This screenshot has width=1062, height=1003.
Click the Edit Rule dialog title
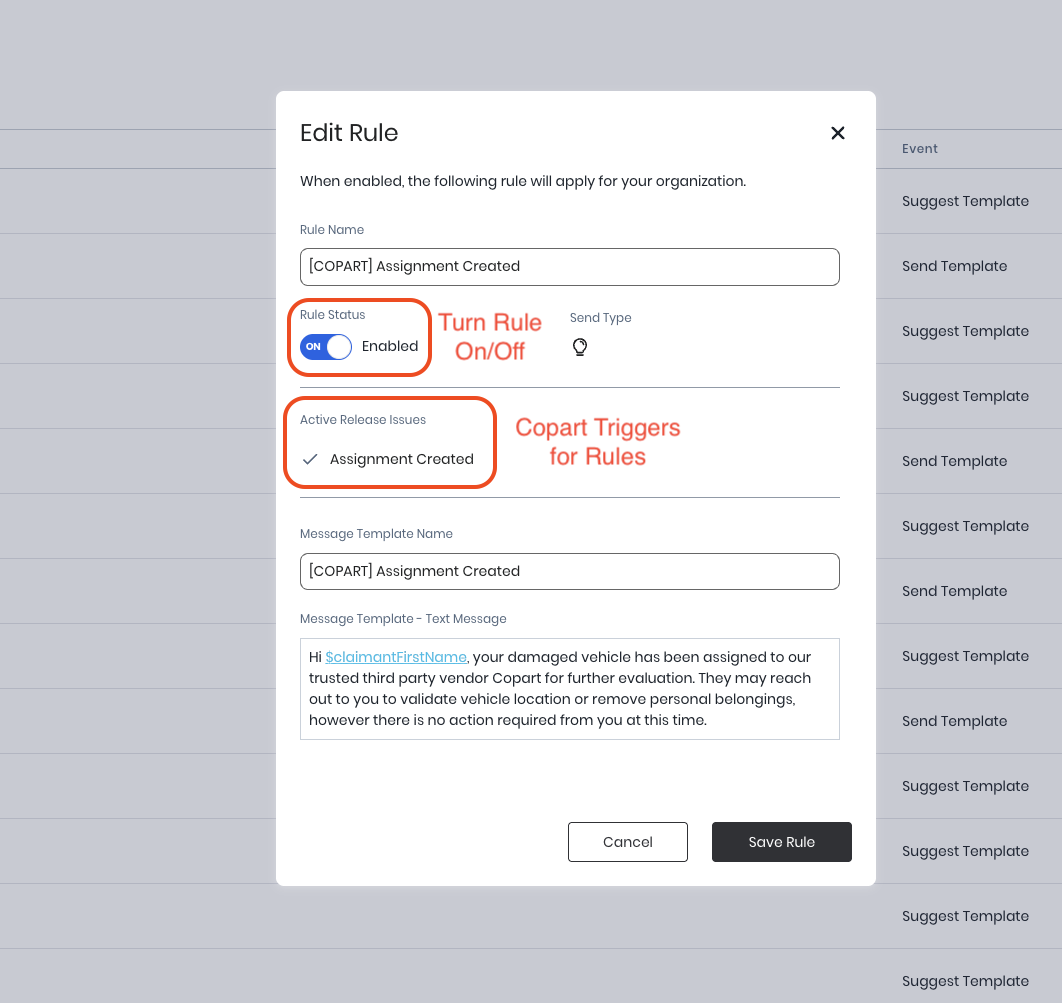coord(349,133)
